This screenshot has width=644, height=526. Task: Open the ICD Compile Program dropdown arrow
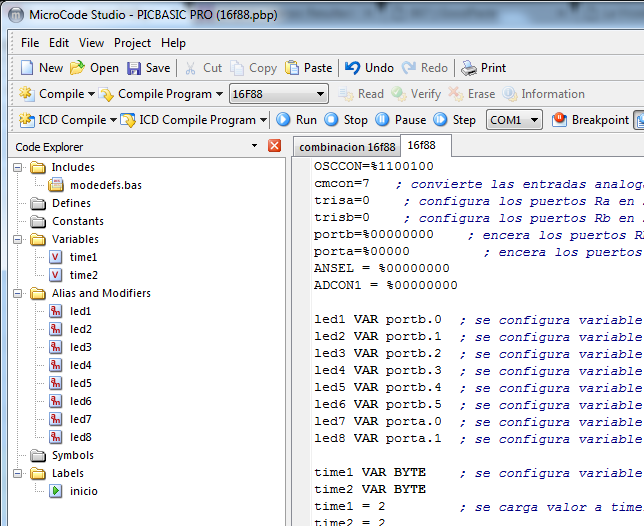[x=263, y=120]
